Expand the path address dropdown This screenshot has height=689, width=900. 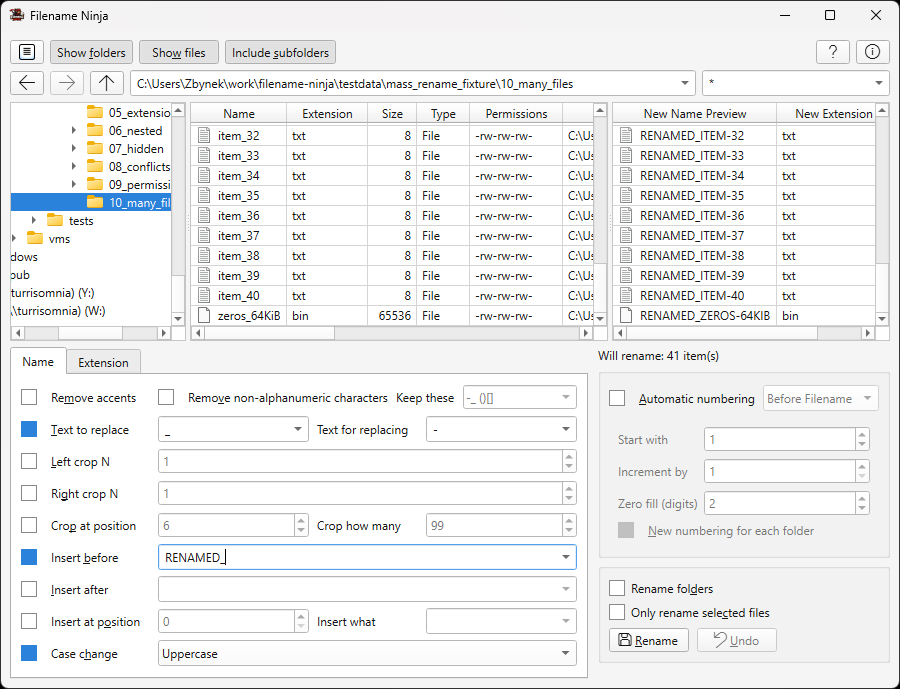click(x=684, y=83)
